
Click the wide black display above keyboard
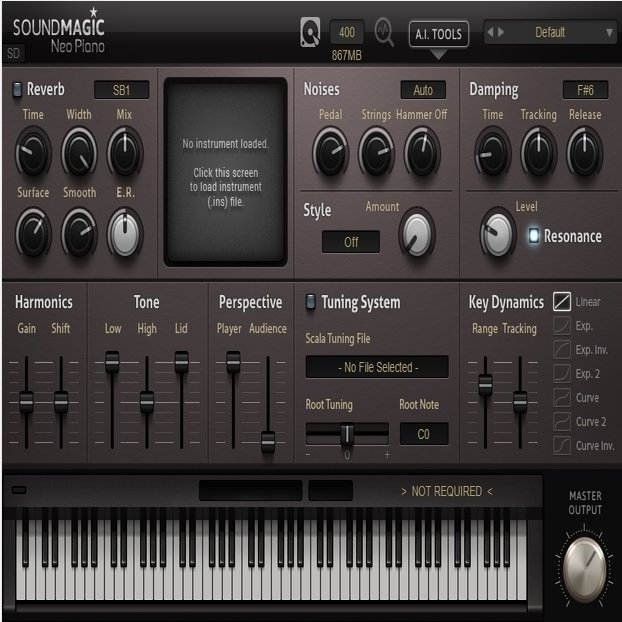(x=251, y=490)
